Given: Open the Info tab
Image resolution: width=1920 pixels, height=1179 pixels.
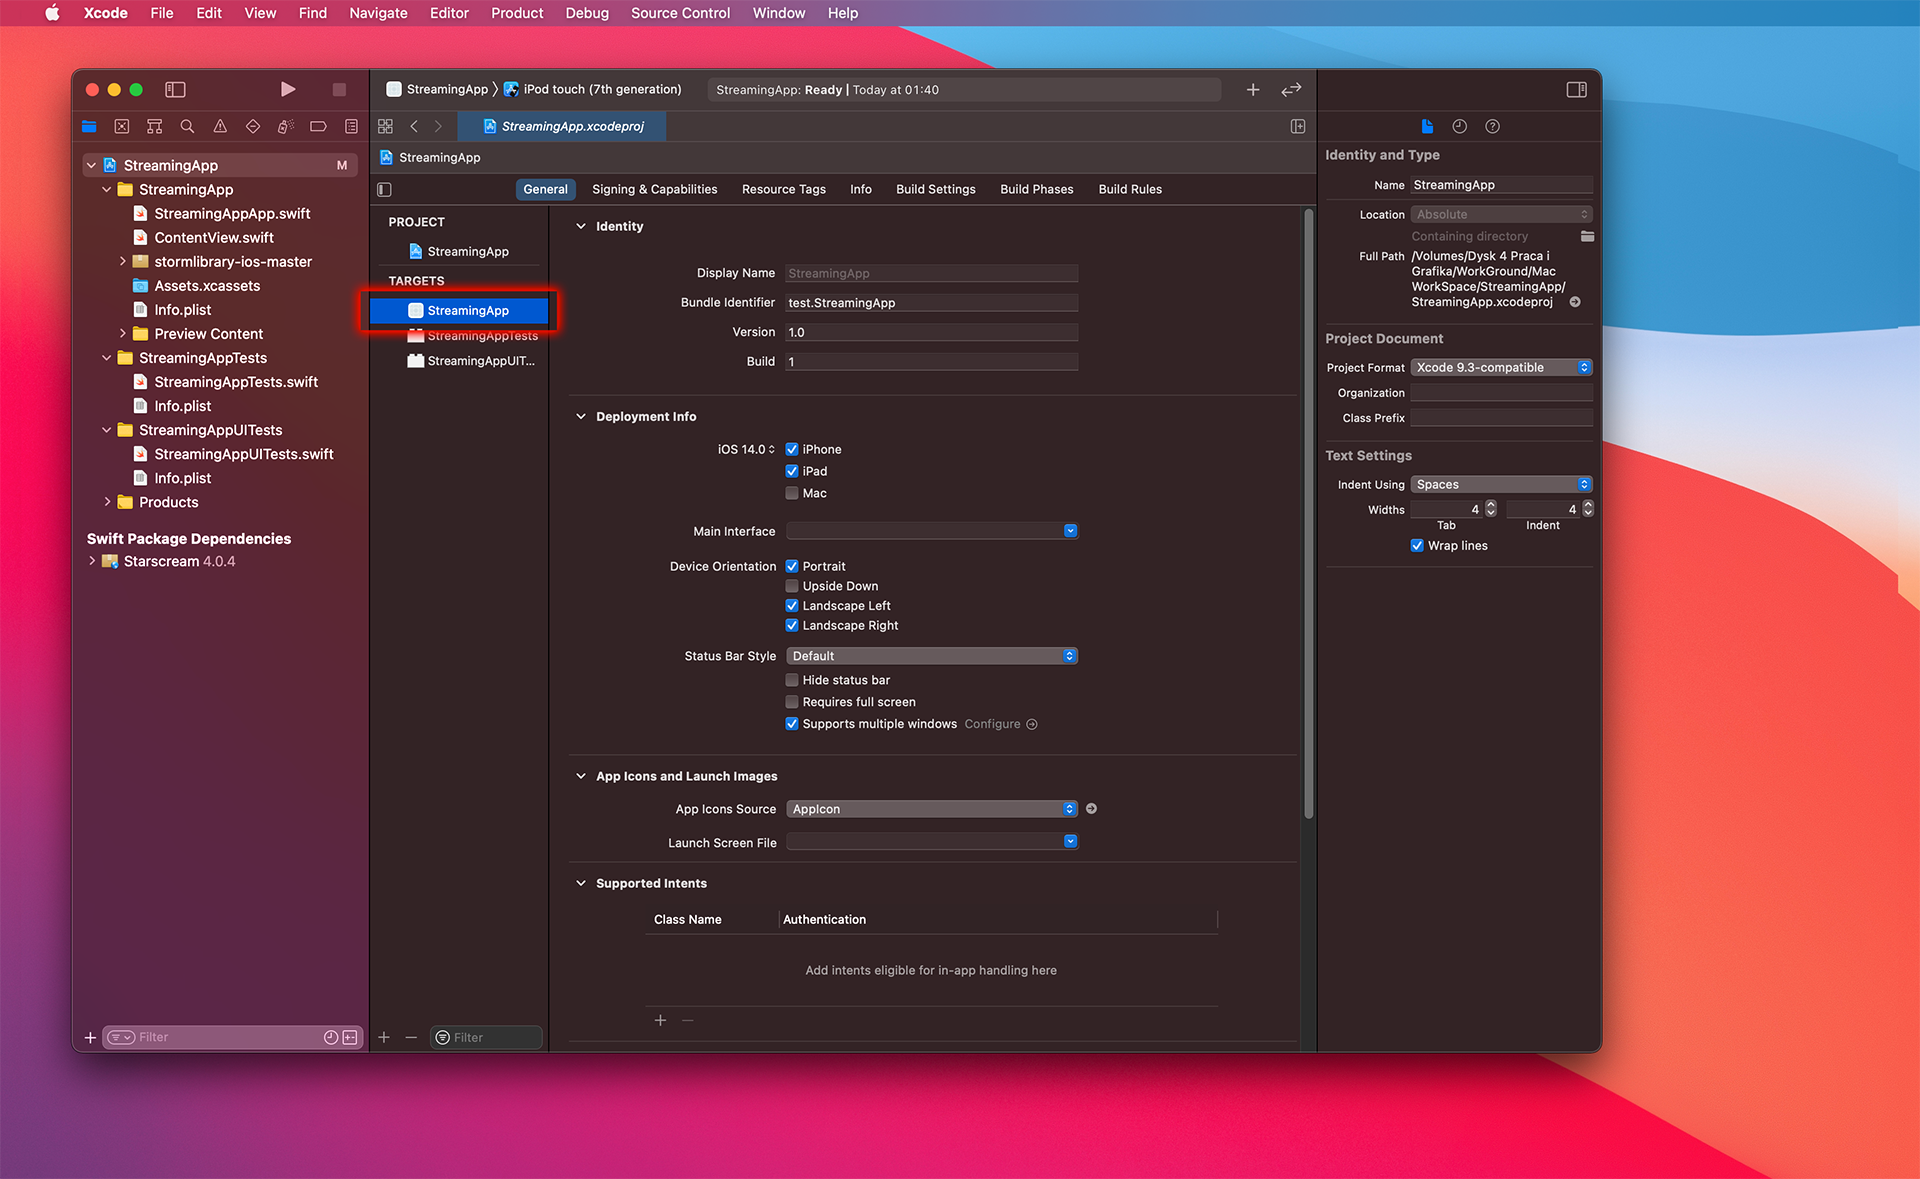Looking at the screenshot, I should (860, 189).
